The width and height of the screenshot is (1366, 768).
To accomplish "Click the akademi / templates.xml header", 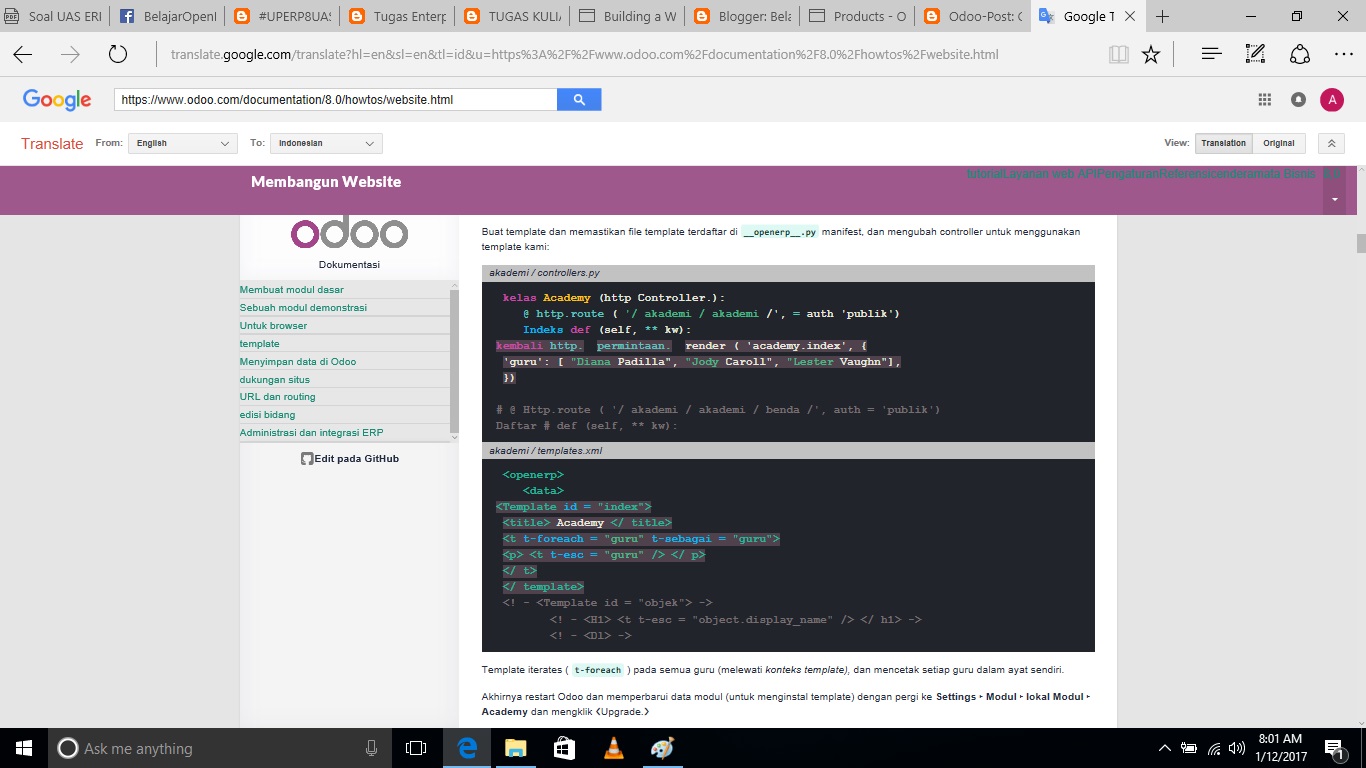I will [x=788, y=450].
